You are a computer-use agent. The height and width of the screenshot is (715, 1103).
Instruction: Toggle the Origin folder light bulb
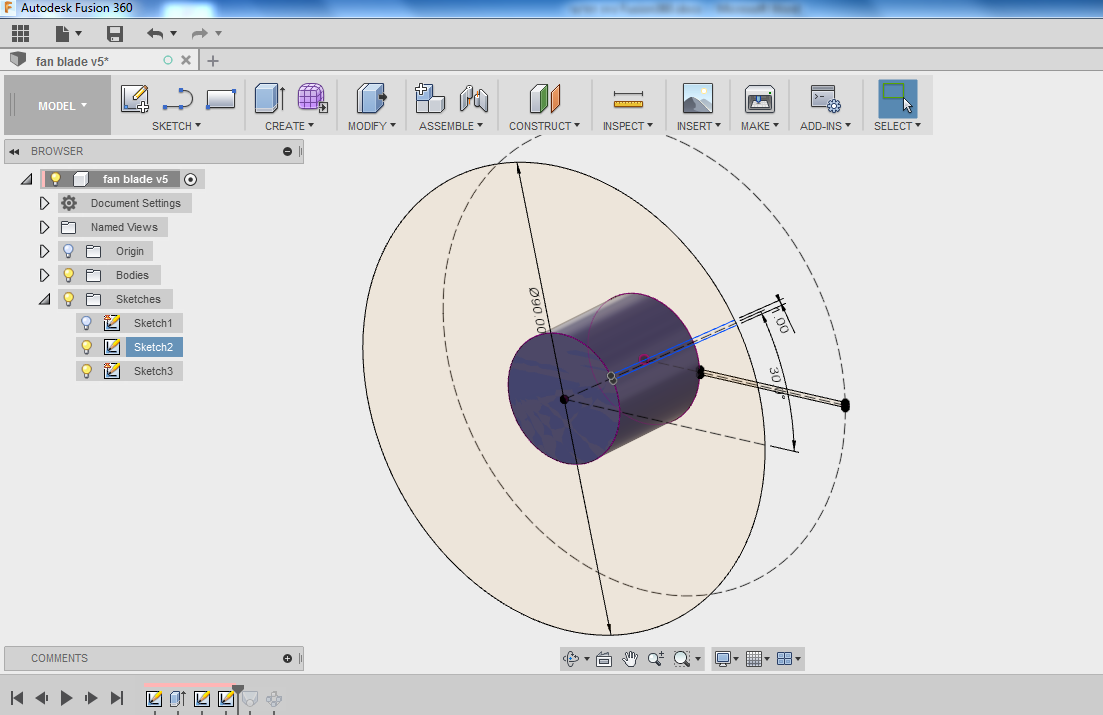(x=68, y=251)
